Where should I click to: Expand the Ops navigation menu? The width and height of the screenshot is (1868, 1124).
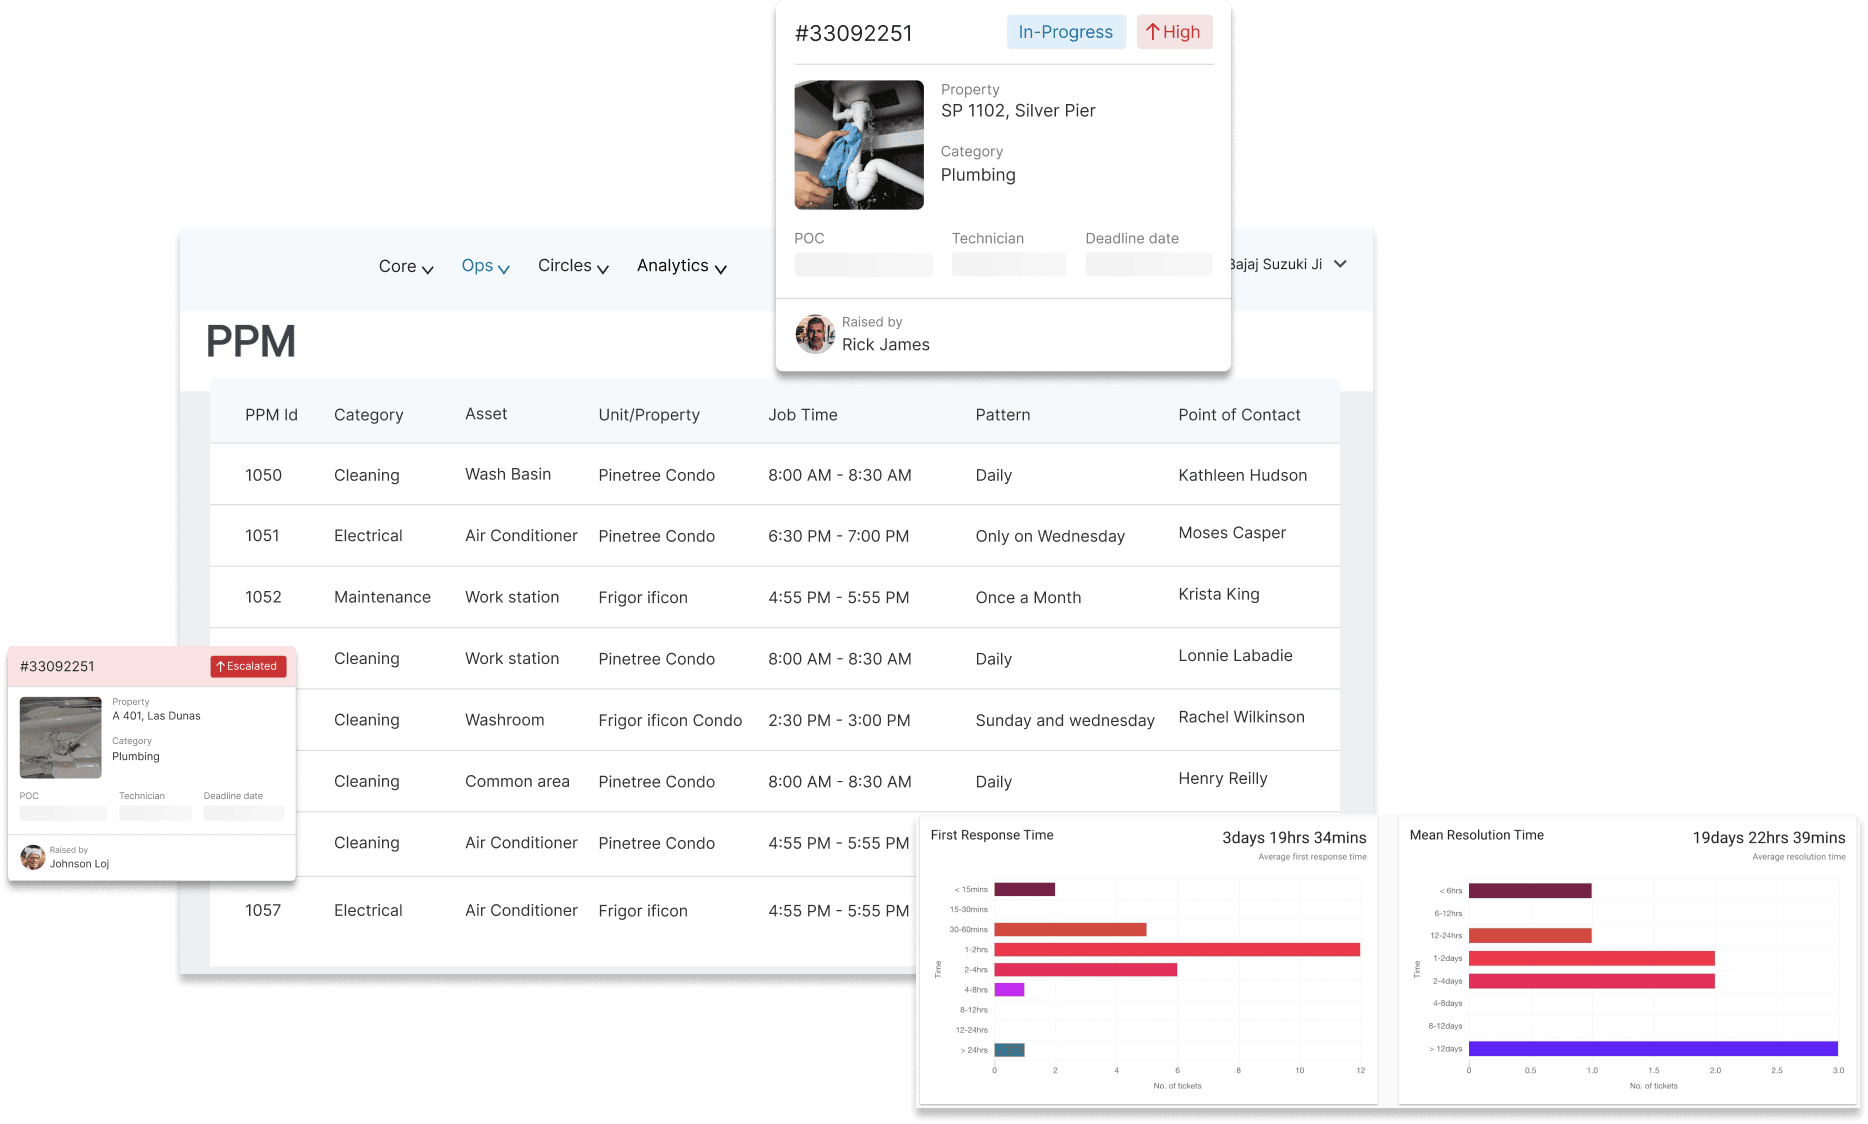click(x=485, y=266)
